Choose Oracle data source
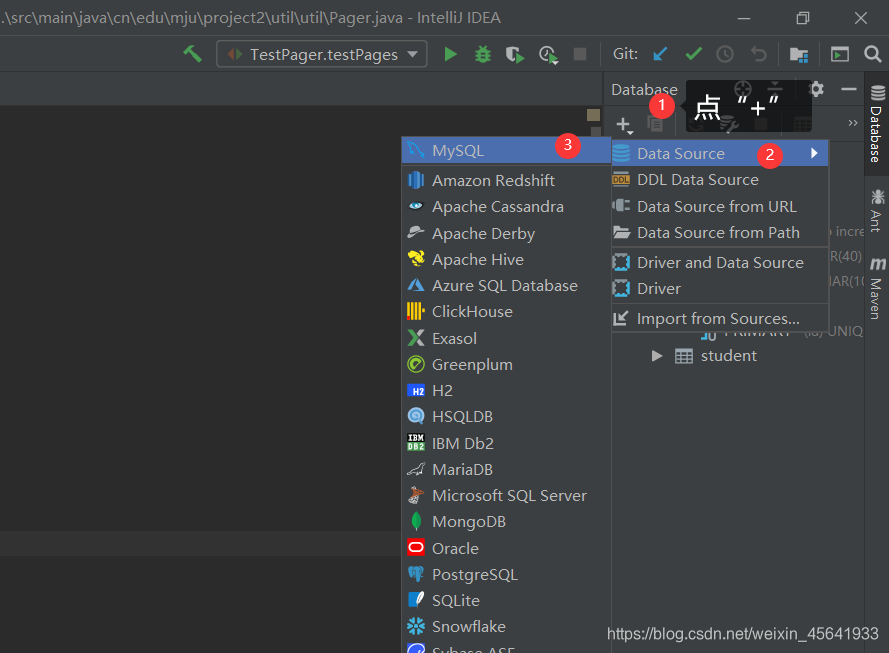 (506, 548)
